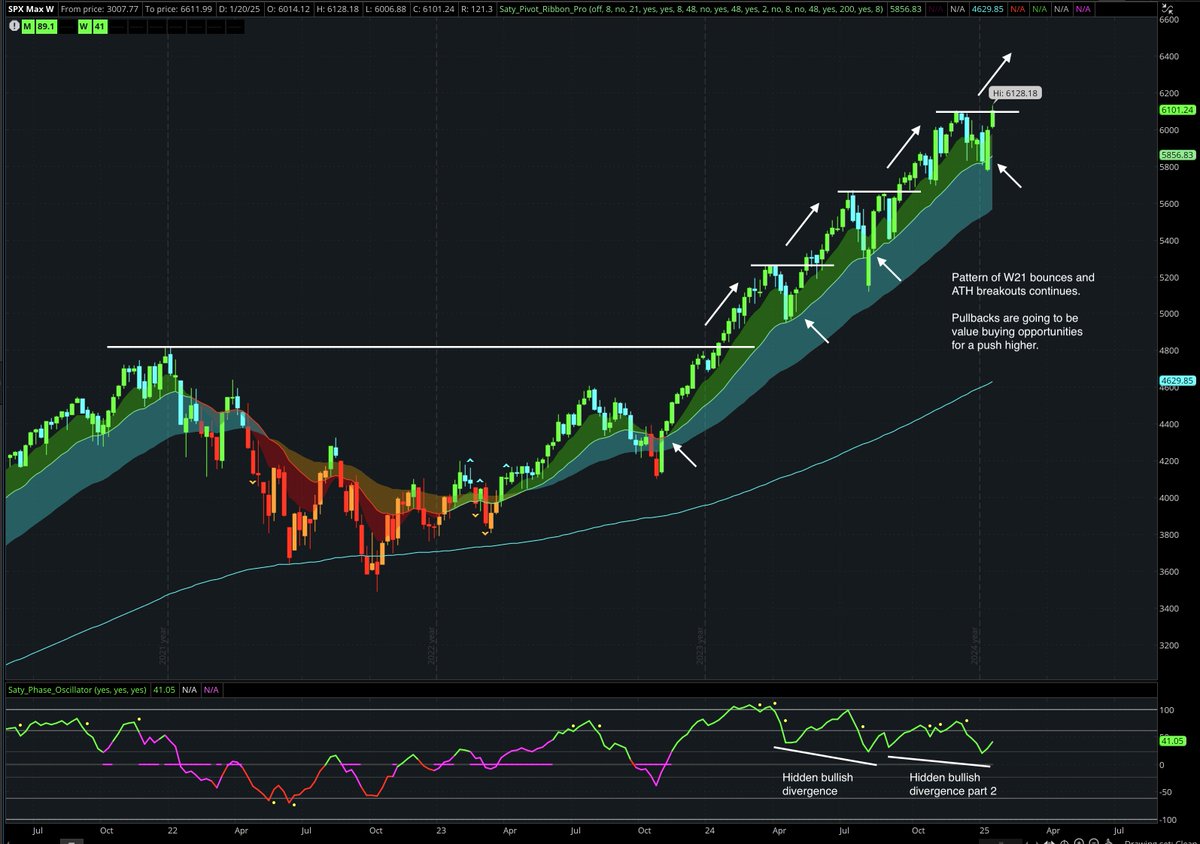Click the 41 weekly value box
This screenshot has height=844, width=1200.
click(100, 24)
